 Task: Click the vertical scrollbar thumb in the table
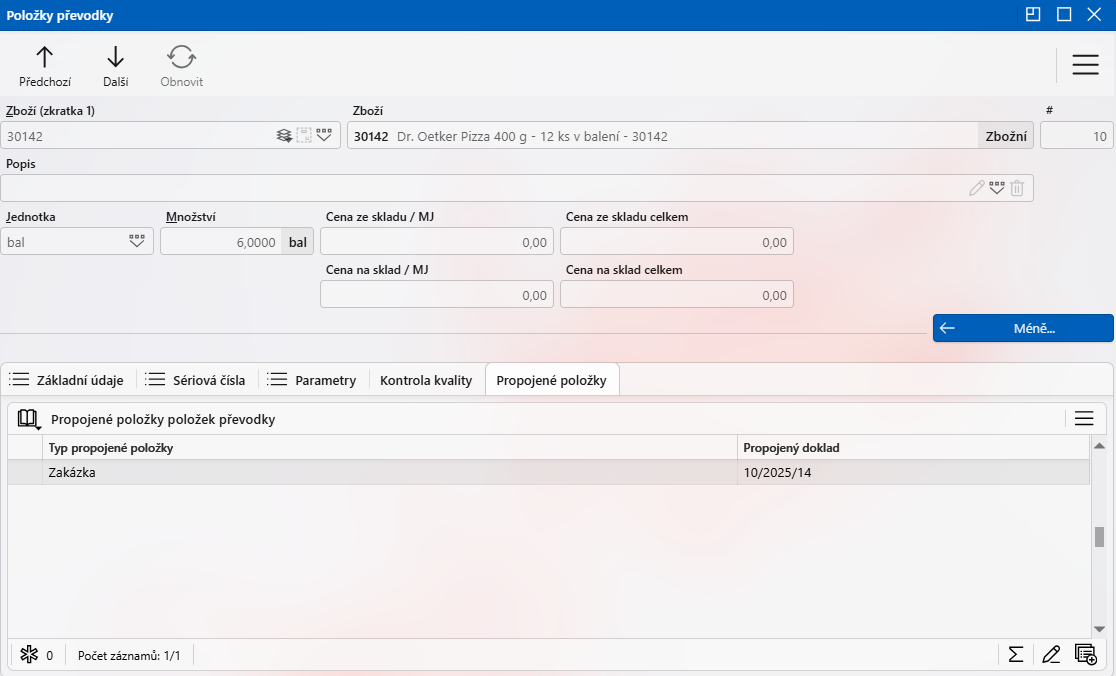coord(1099,537)
